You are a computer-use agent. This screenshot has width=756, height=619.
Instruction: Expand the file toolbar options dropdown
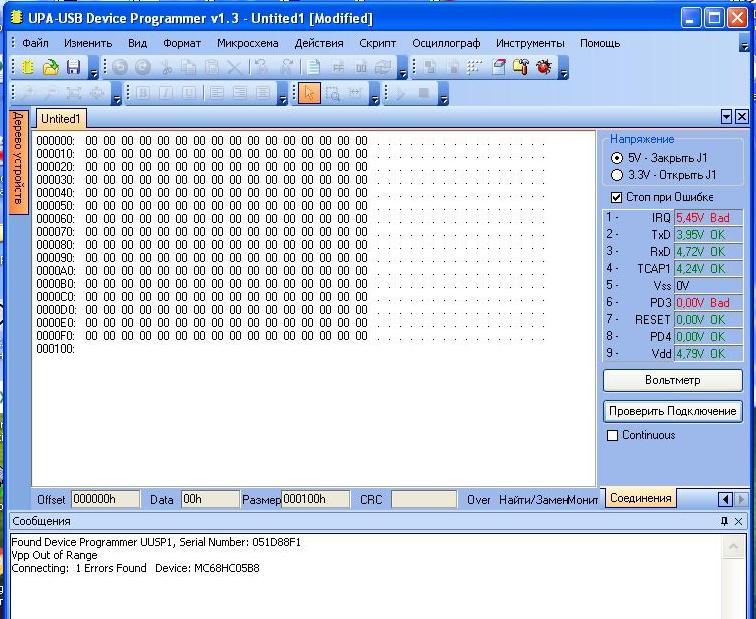(94, 68)
